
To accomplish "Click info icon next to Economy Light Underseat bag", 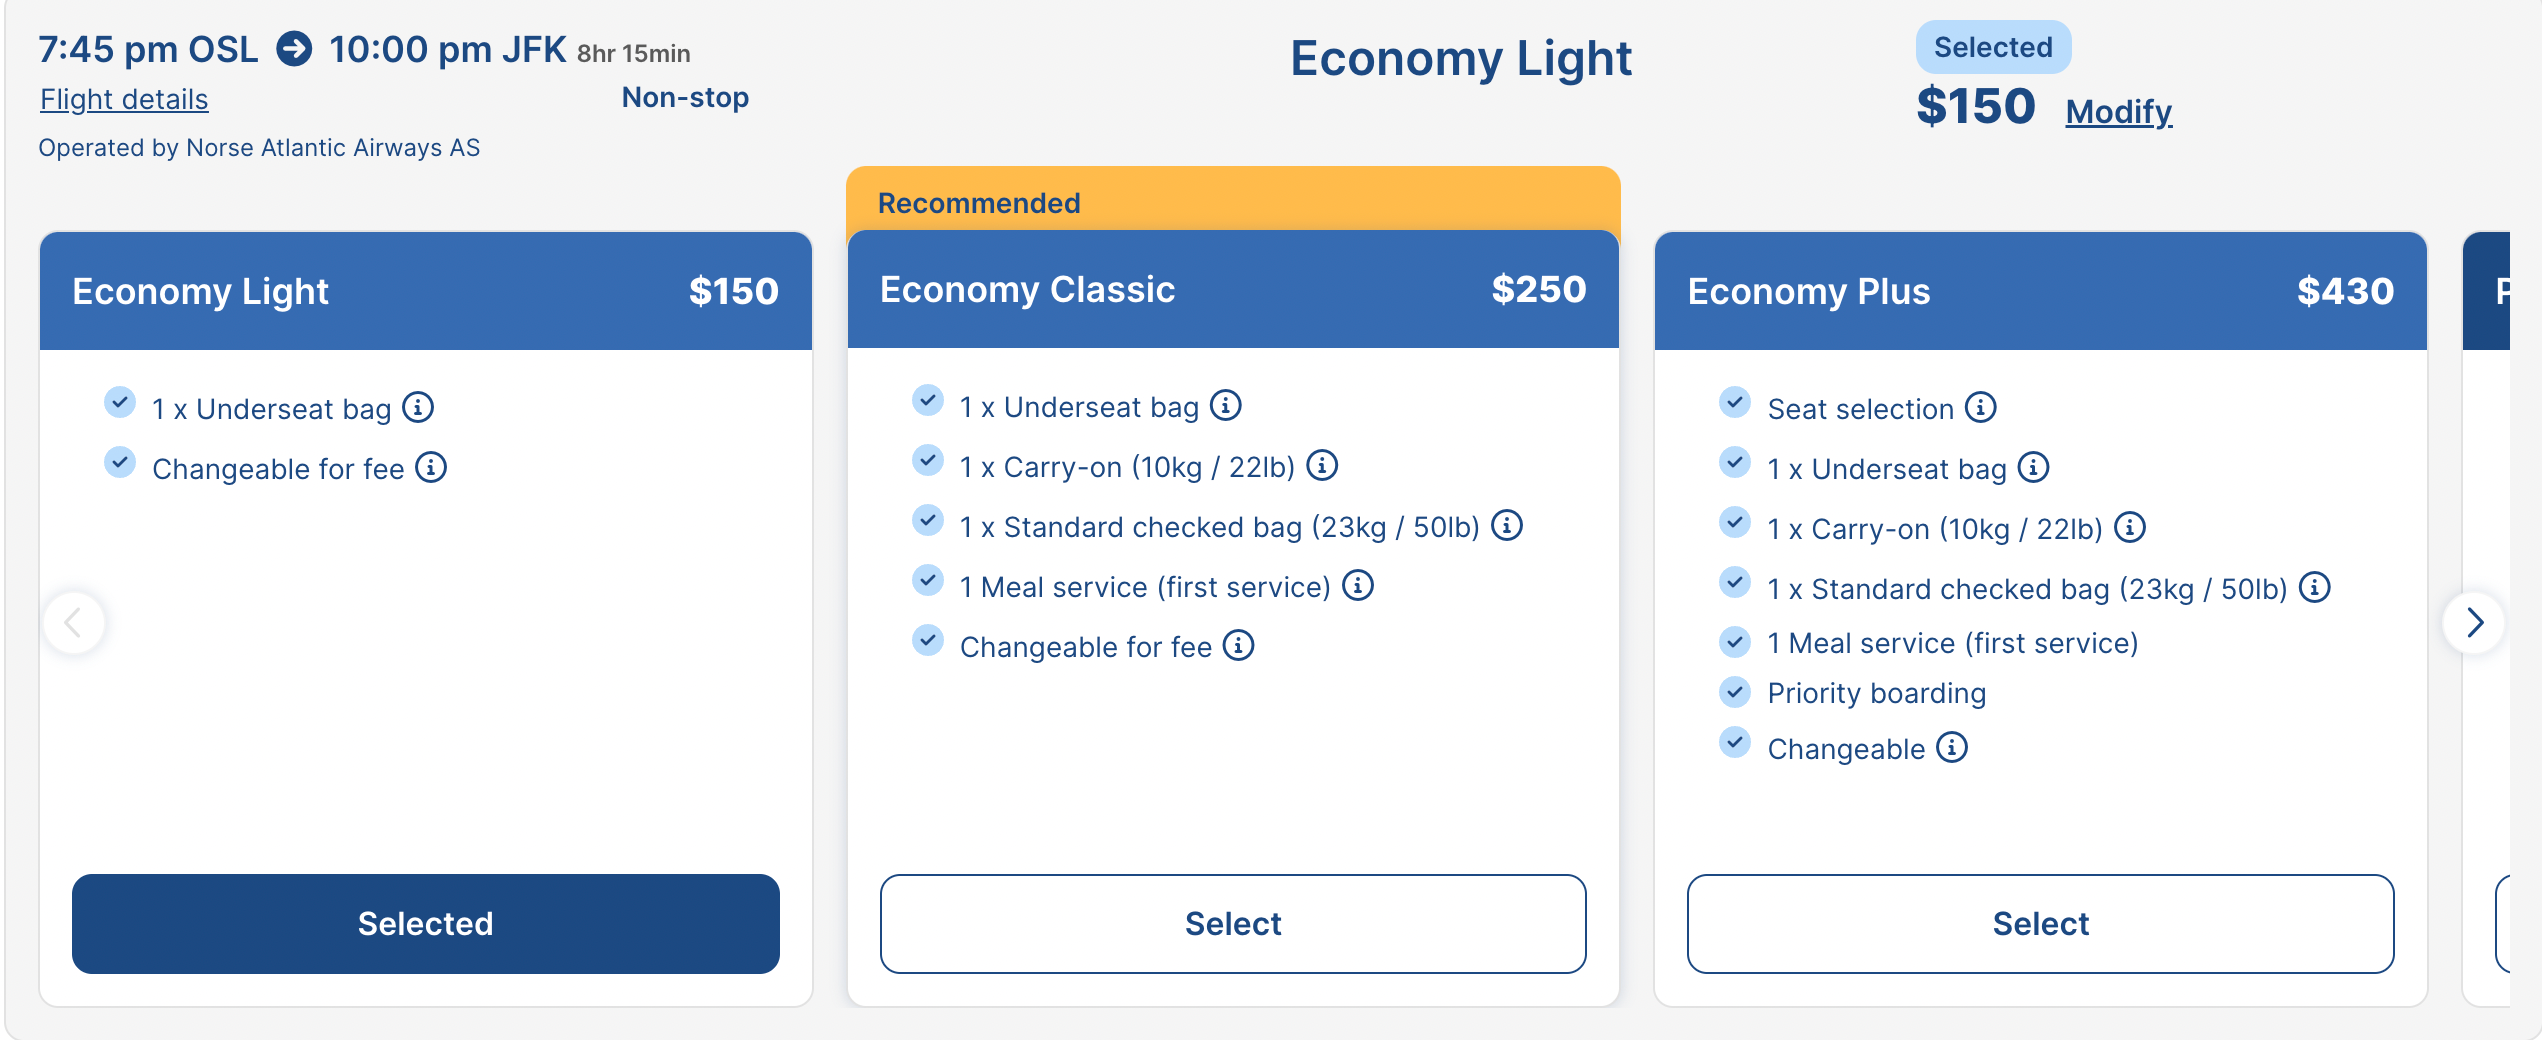I will [418, 408].
